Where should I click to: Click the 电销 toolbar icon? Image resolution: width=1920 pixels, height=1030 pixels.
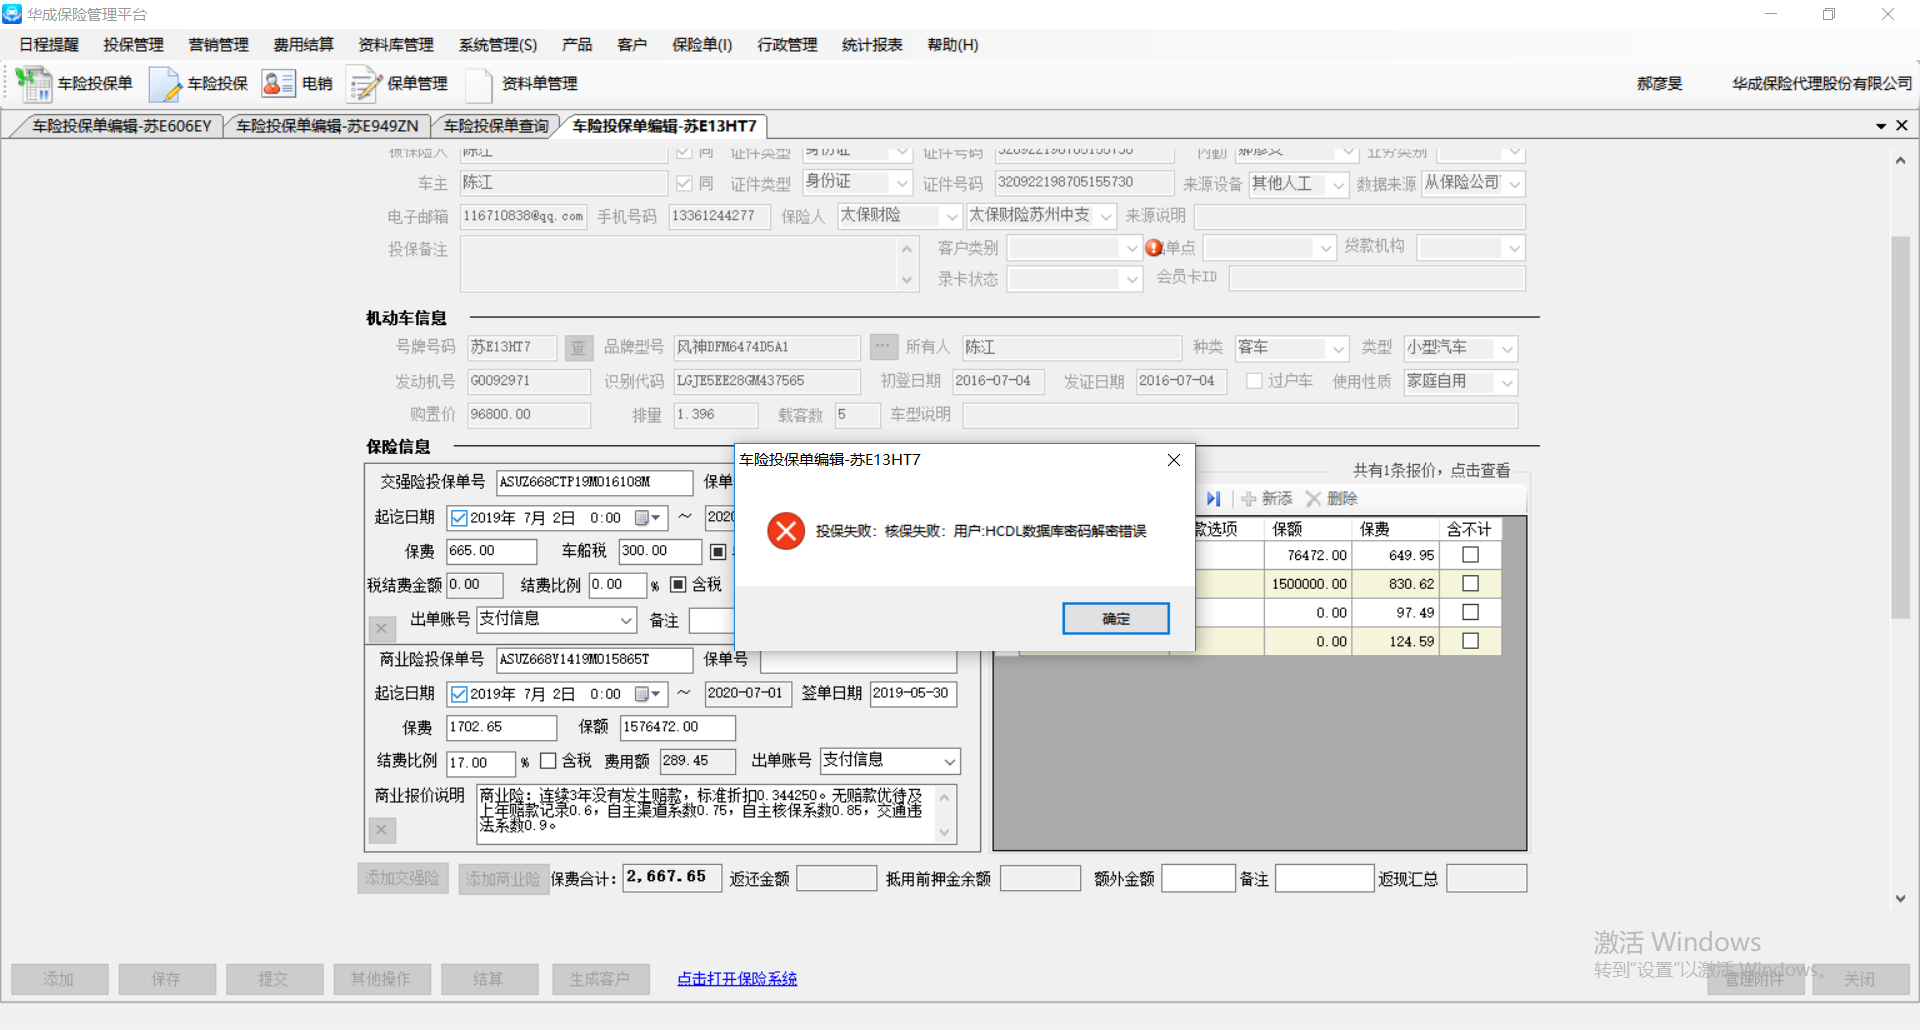click(x=278, y=84)
